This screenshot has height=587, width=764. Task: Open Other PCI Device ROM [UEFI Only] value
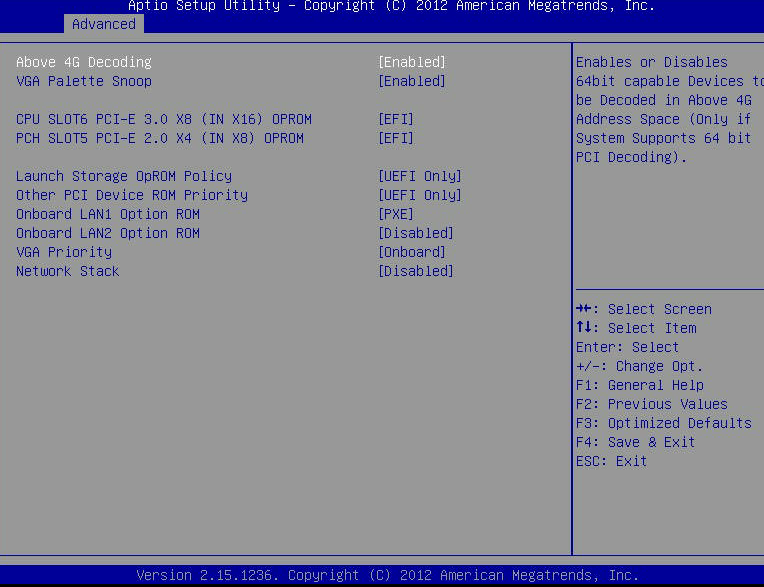420,195
